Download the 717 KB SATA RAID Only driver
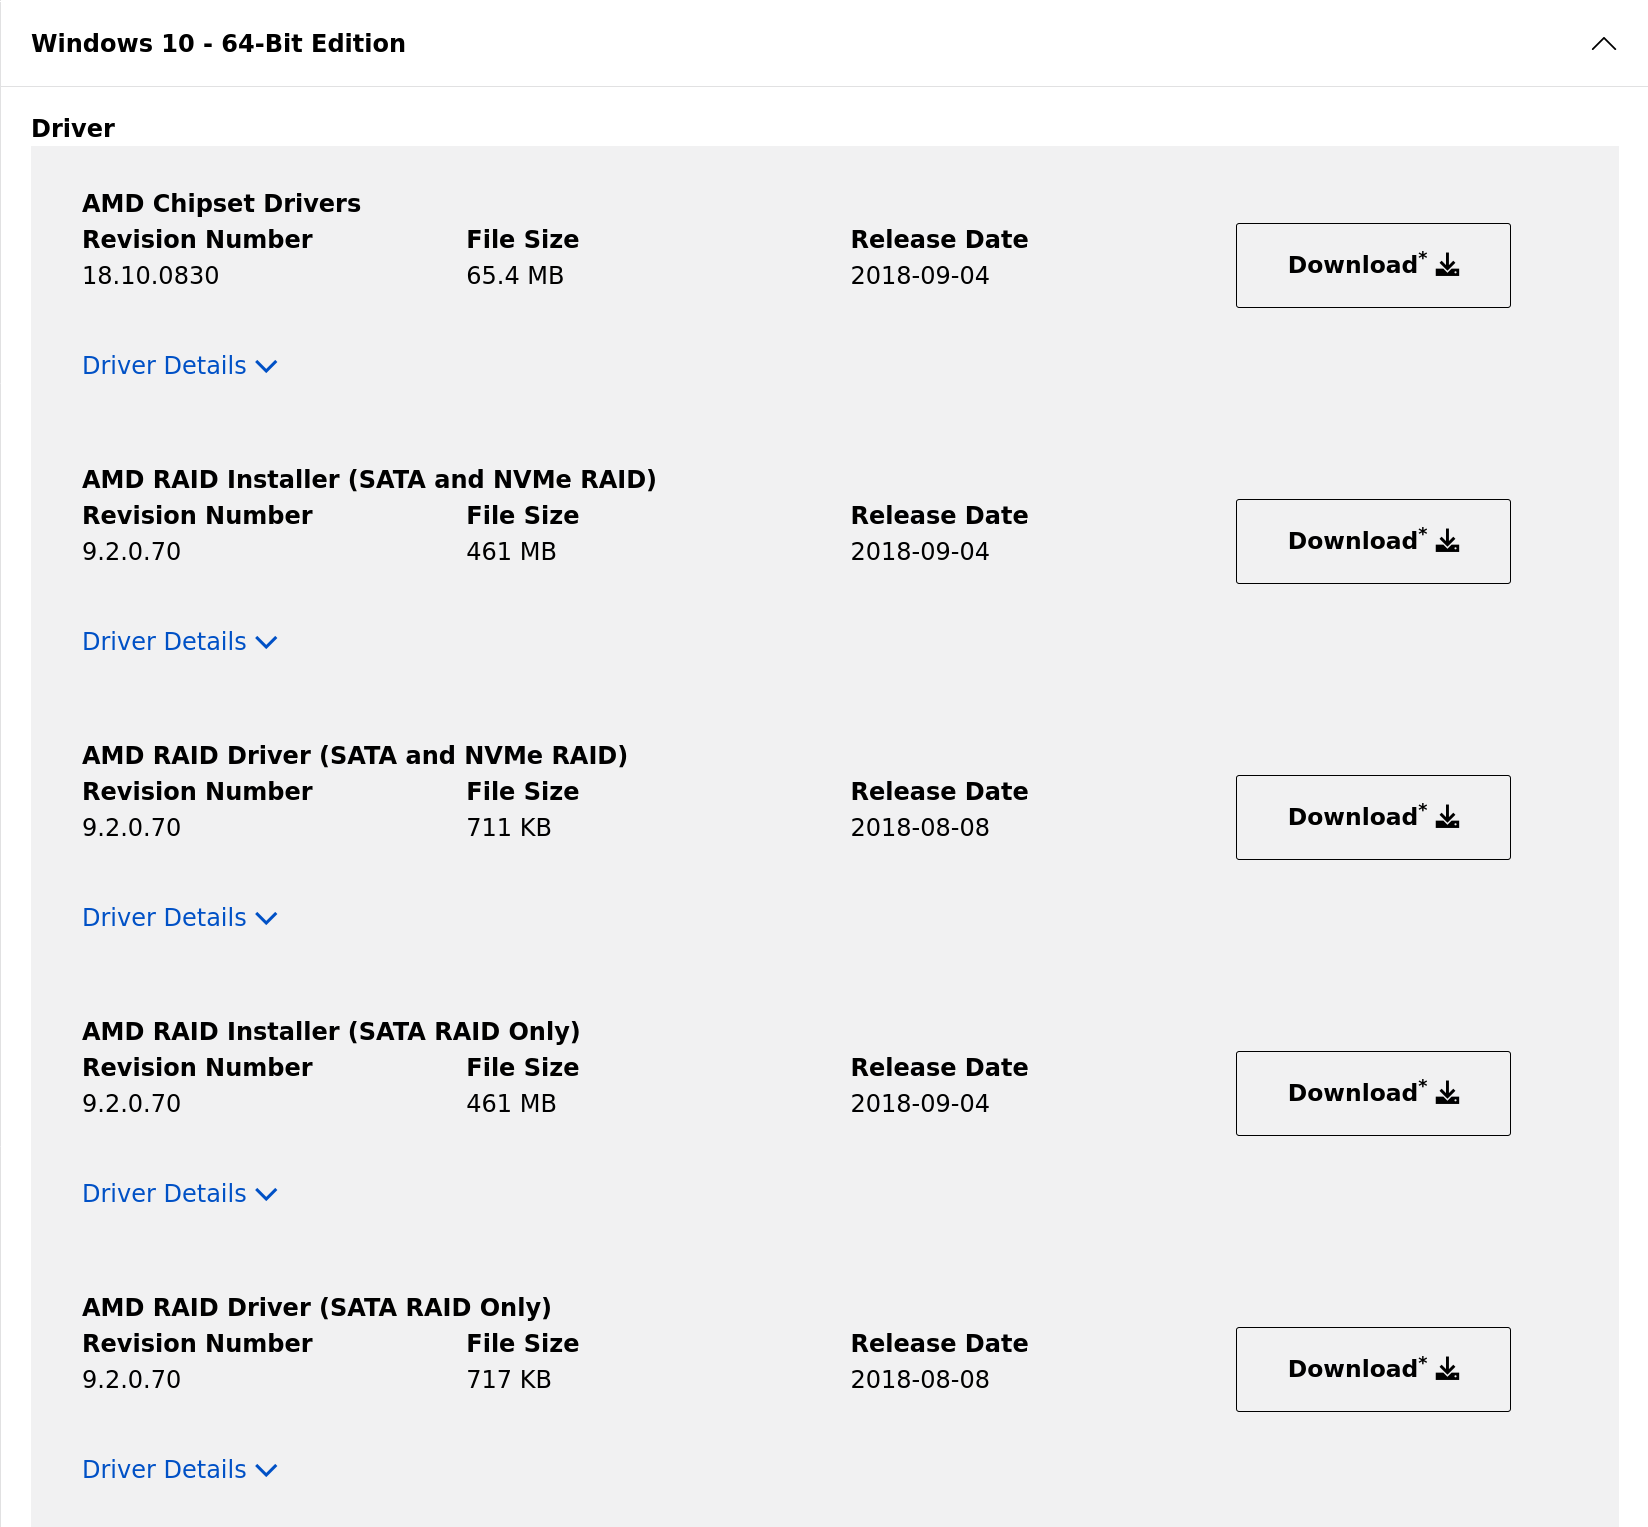The width and height of the screenshot is (1648, 1527). [1372, 1369]
